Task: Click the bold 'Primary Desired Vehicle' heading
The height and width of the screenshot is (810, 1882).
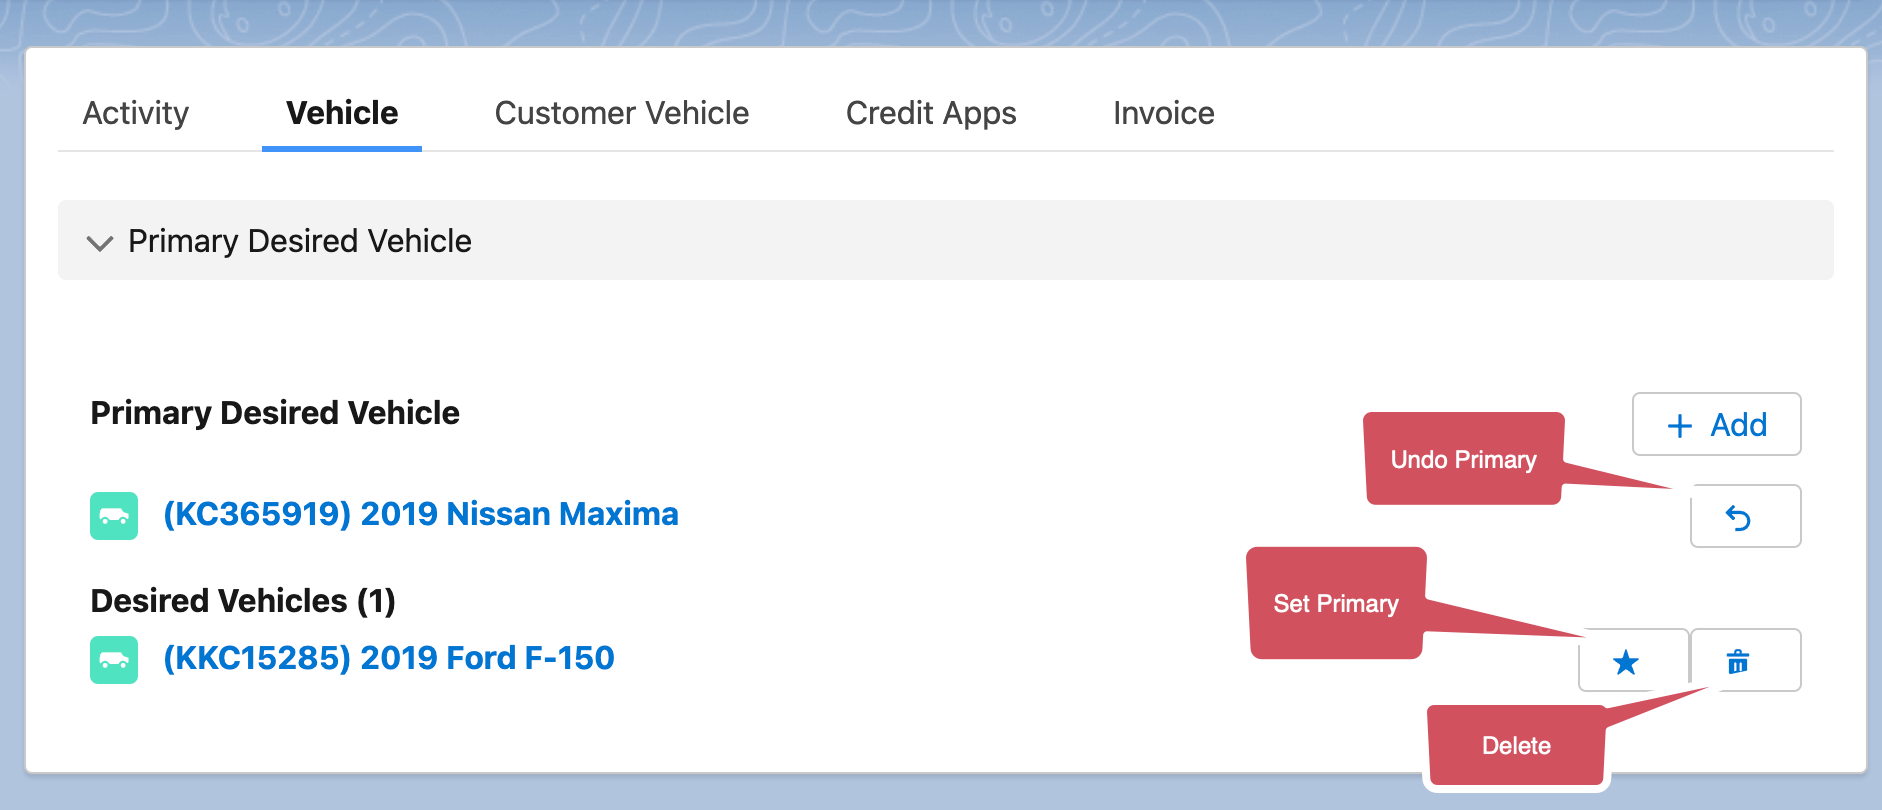Action: [x=275, y=413]
